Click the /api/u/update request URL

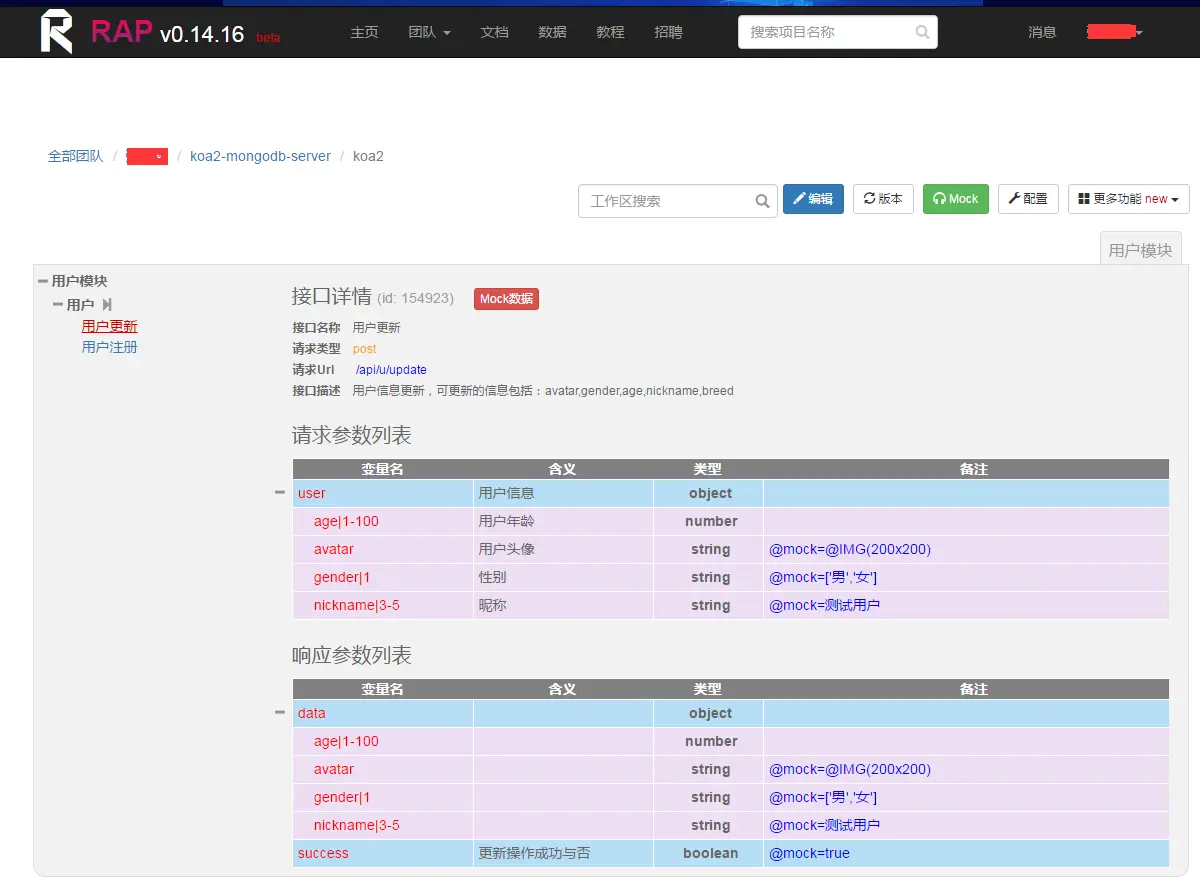click(x=391, y=370)
